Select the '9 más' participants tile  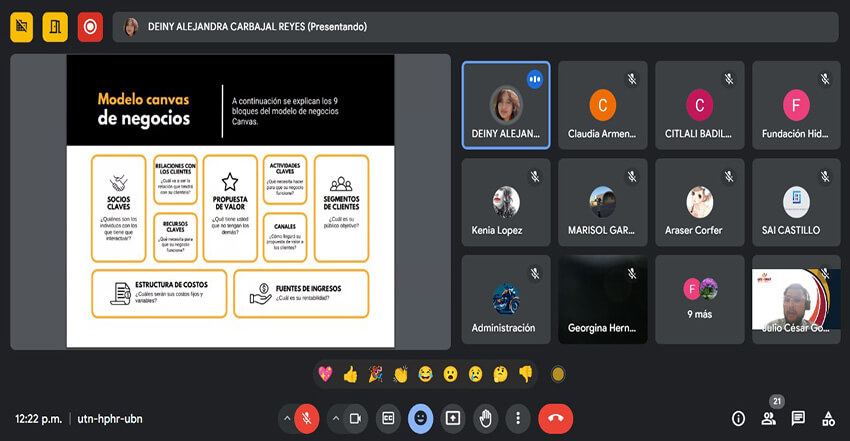700,300
